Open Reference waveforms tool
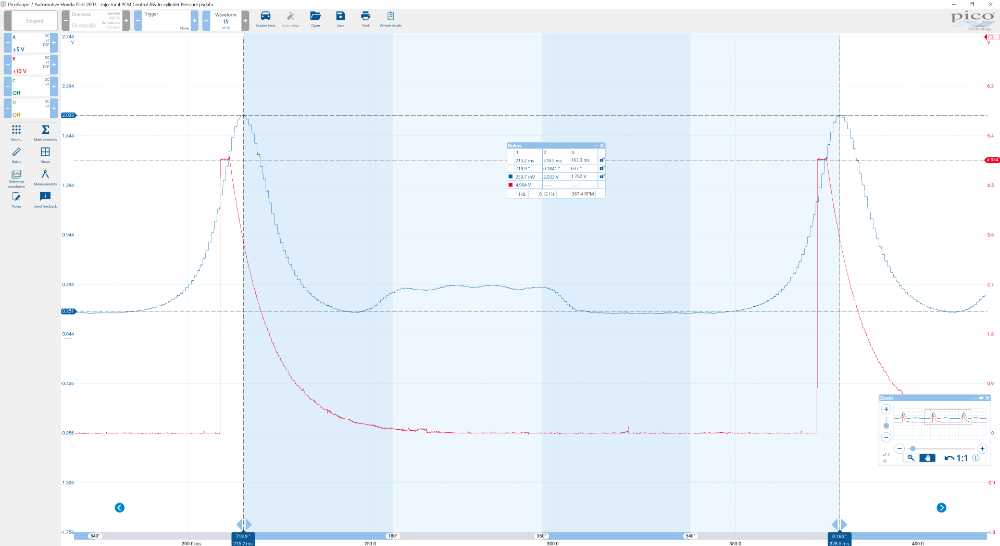The height and width of the screenshot is (546, 1000). (x=16, y=176)
